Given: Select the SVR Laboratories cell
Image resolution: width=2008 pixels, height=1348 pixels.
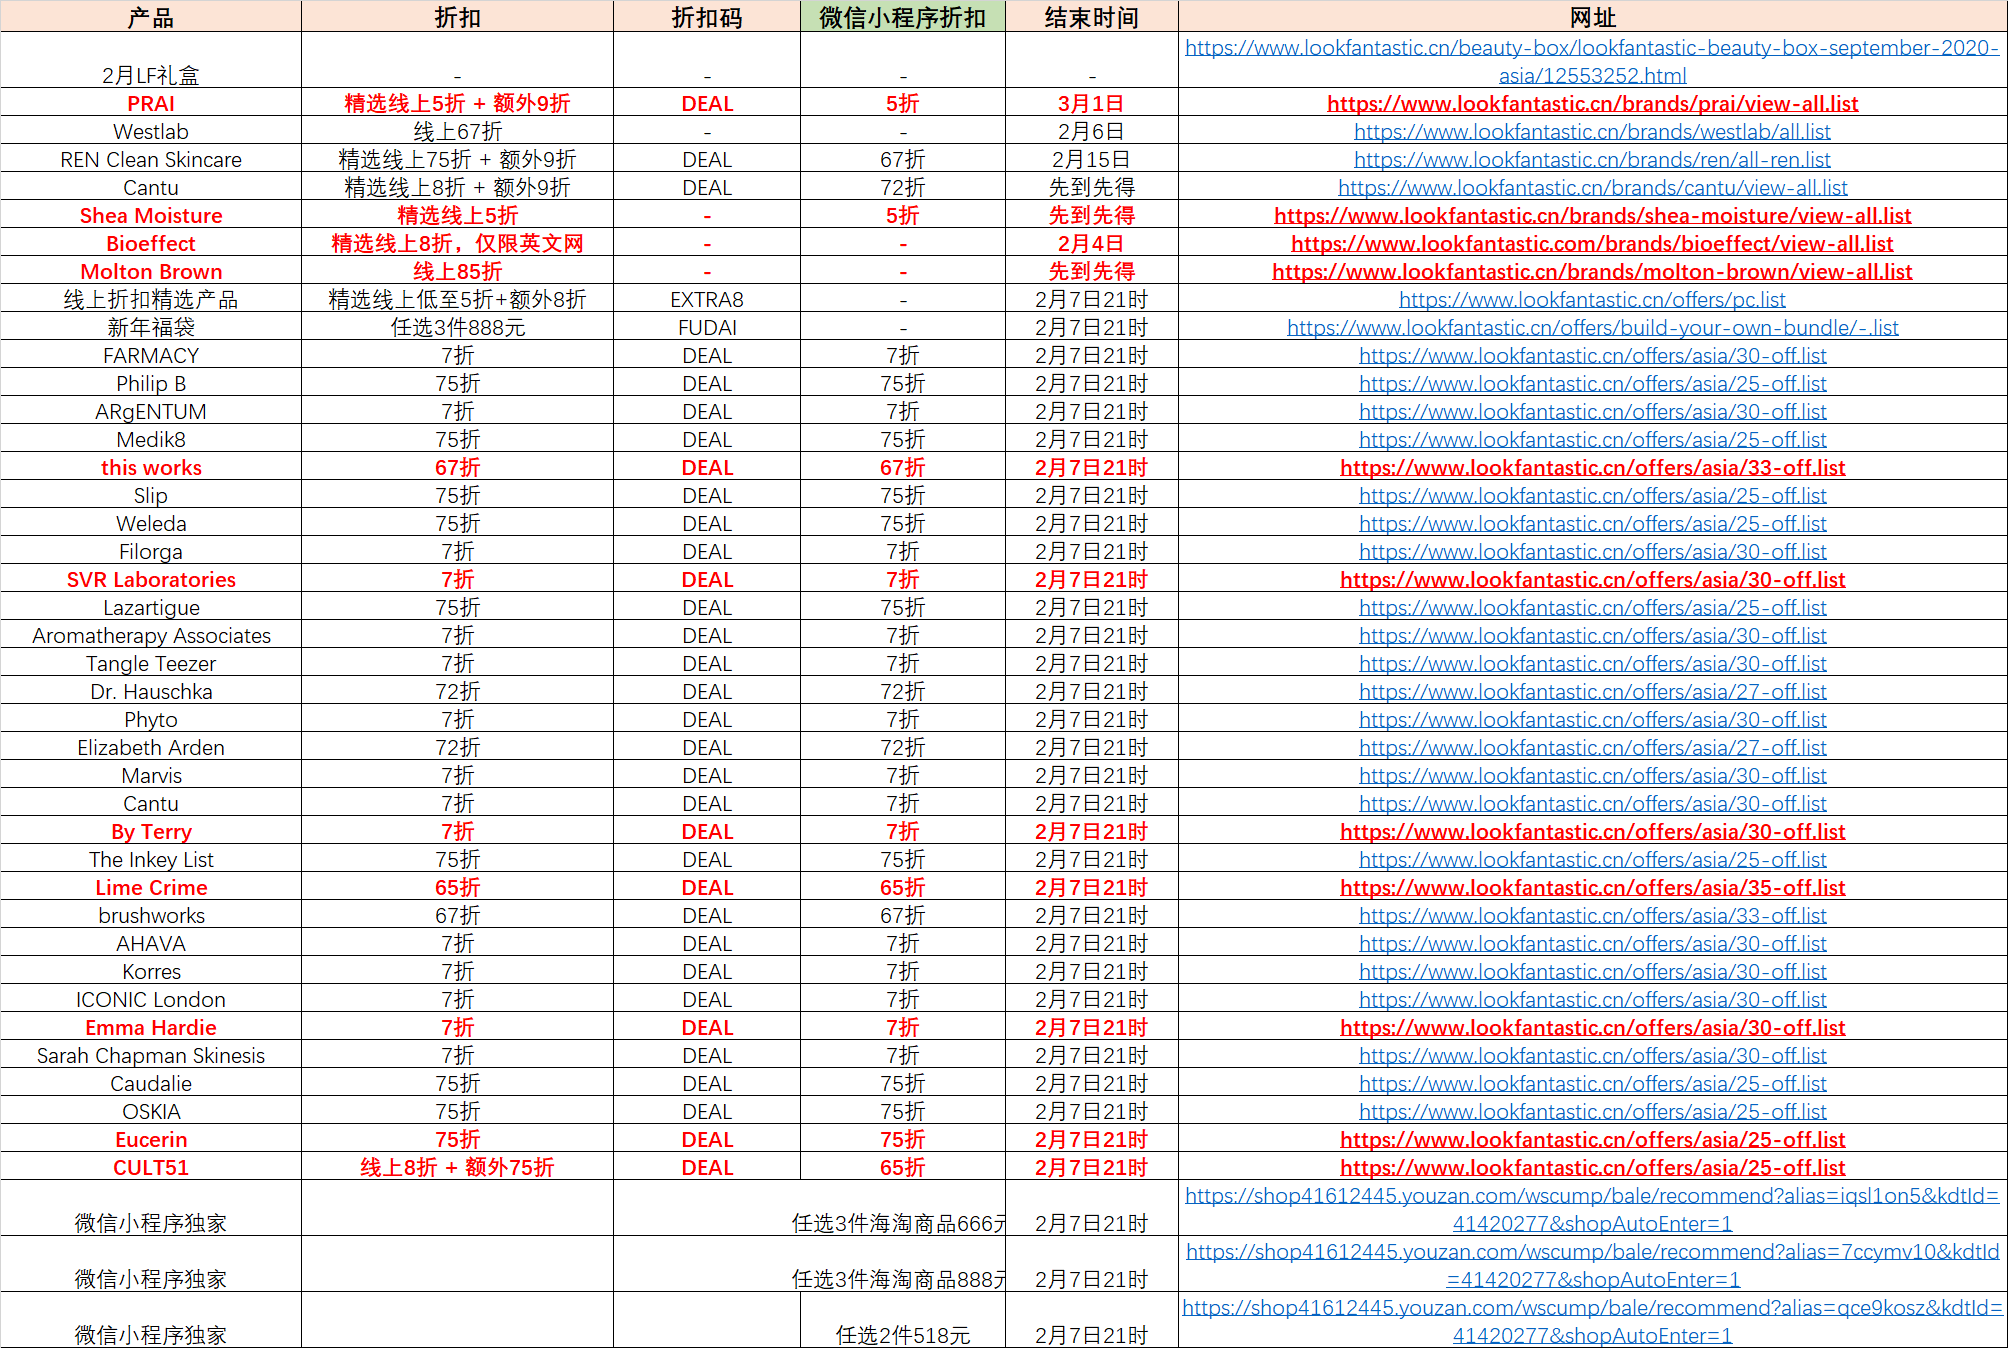Looking at the screenshot, I should 151,580.
